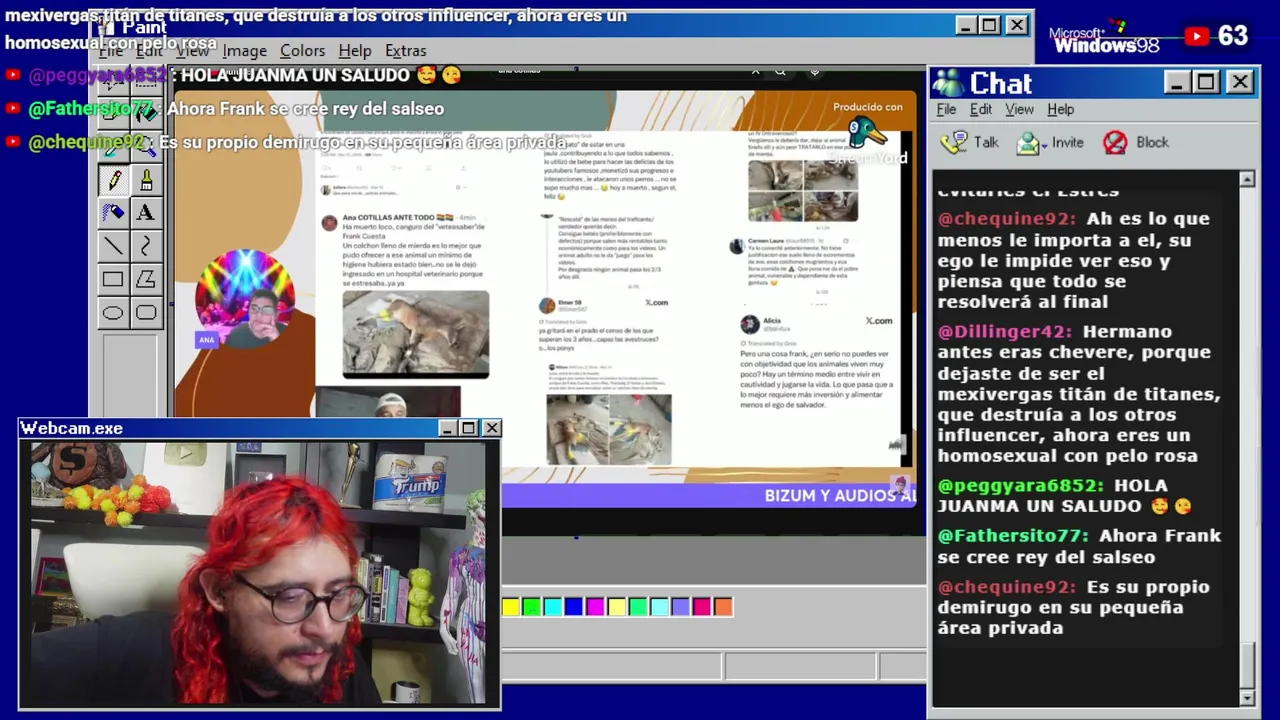The width and height of the screenshot is (1280, 720).
Task: Open the Help menu in Chat window
Action: [1060, 110]
